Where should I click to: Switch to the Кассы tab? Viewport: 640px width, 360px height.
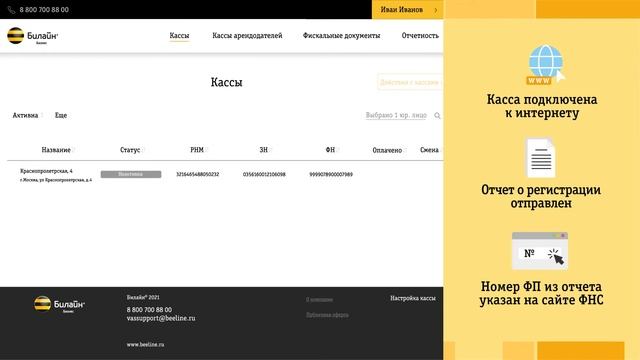click(179, 36)
